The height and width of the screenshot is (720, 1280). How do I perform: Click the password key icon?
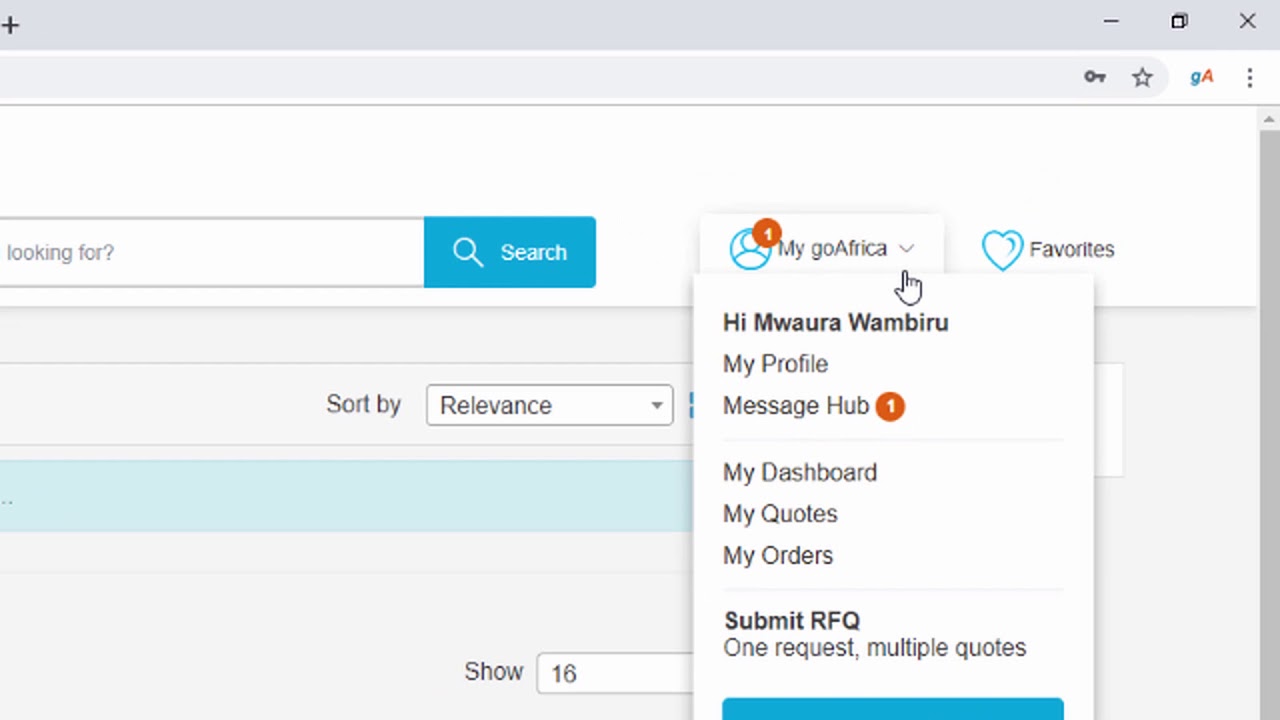point(1095,77)
